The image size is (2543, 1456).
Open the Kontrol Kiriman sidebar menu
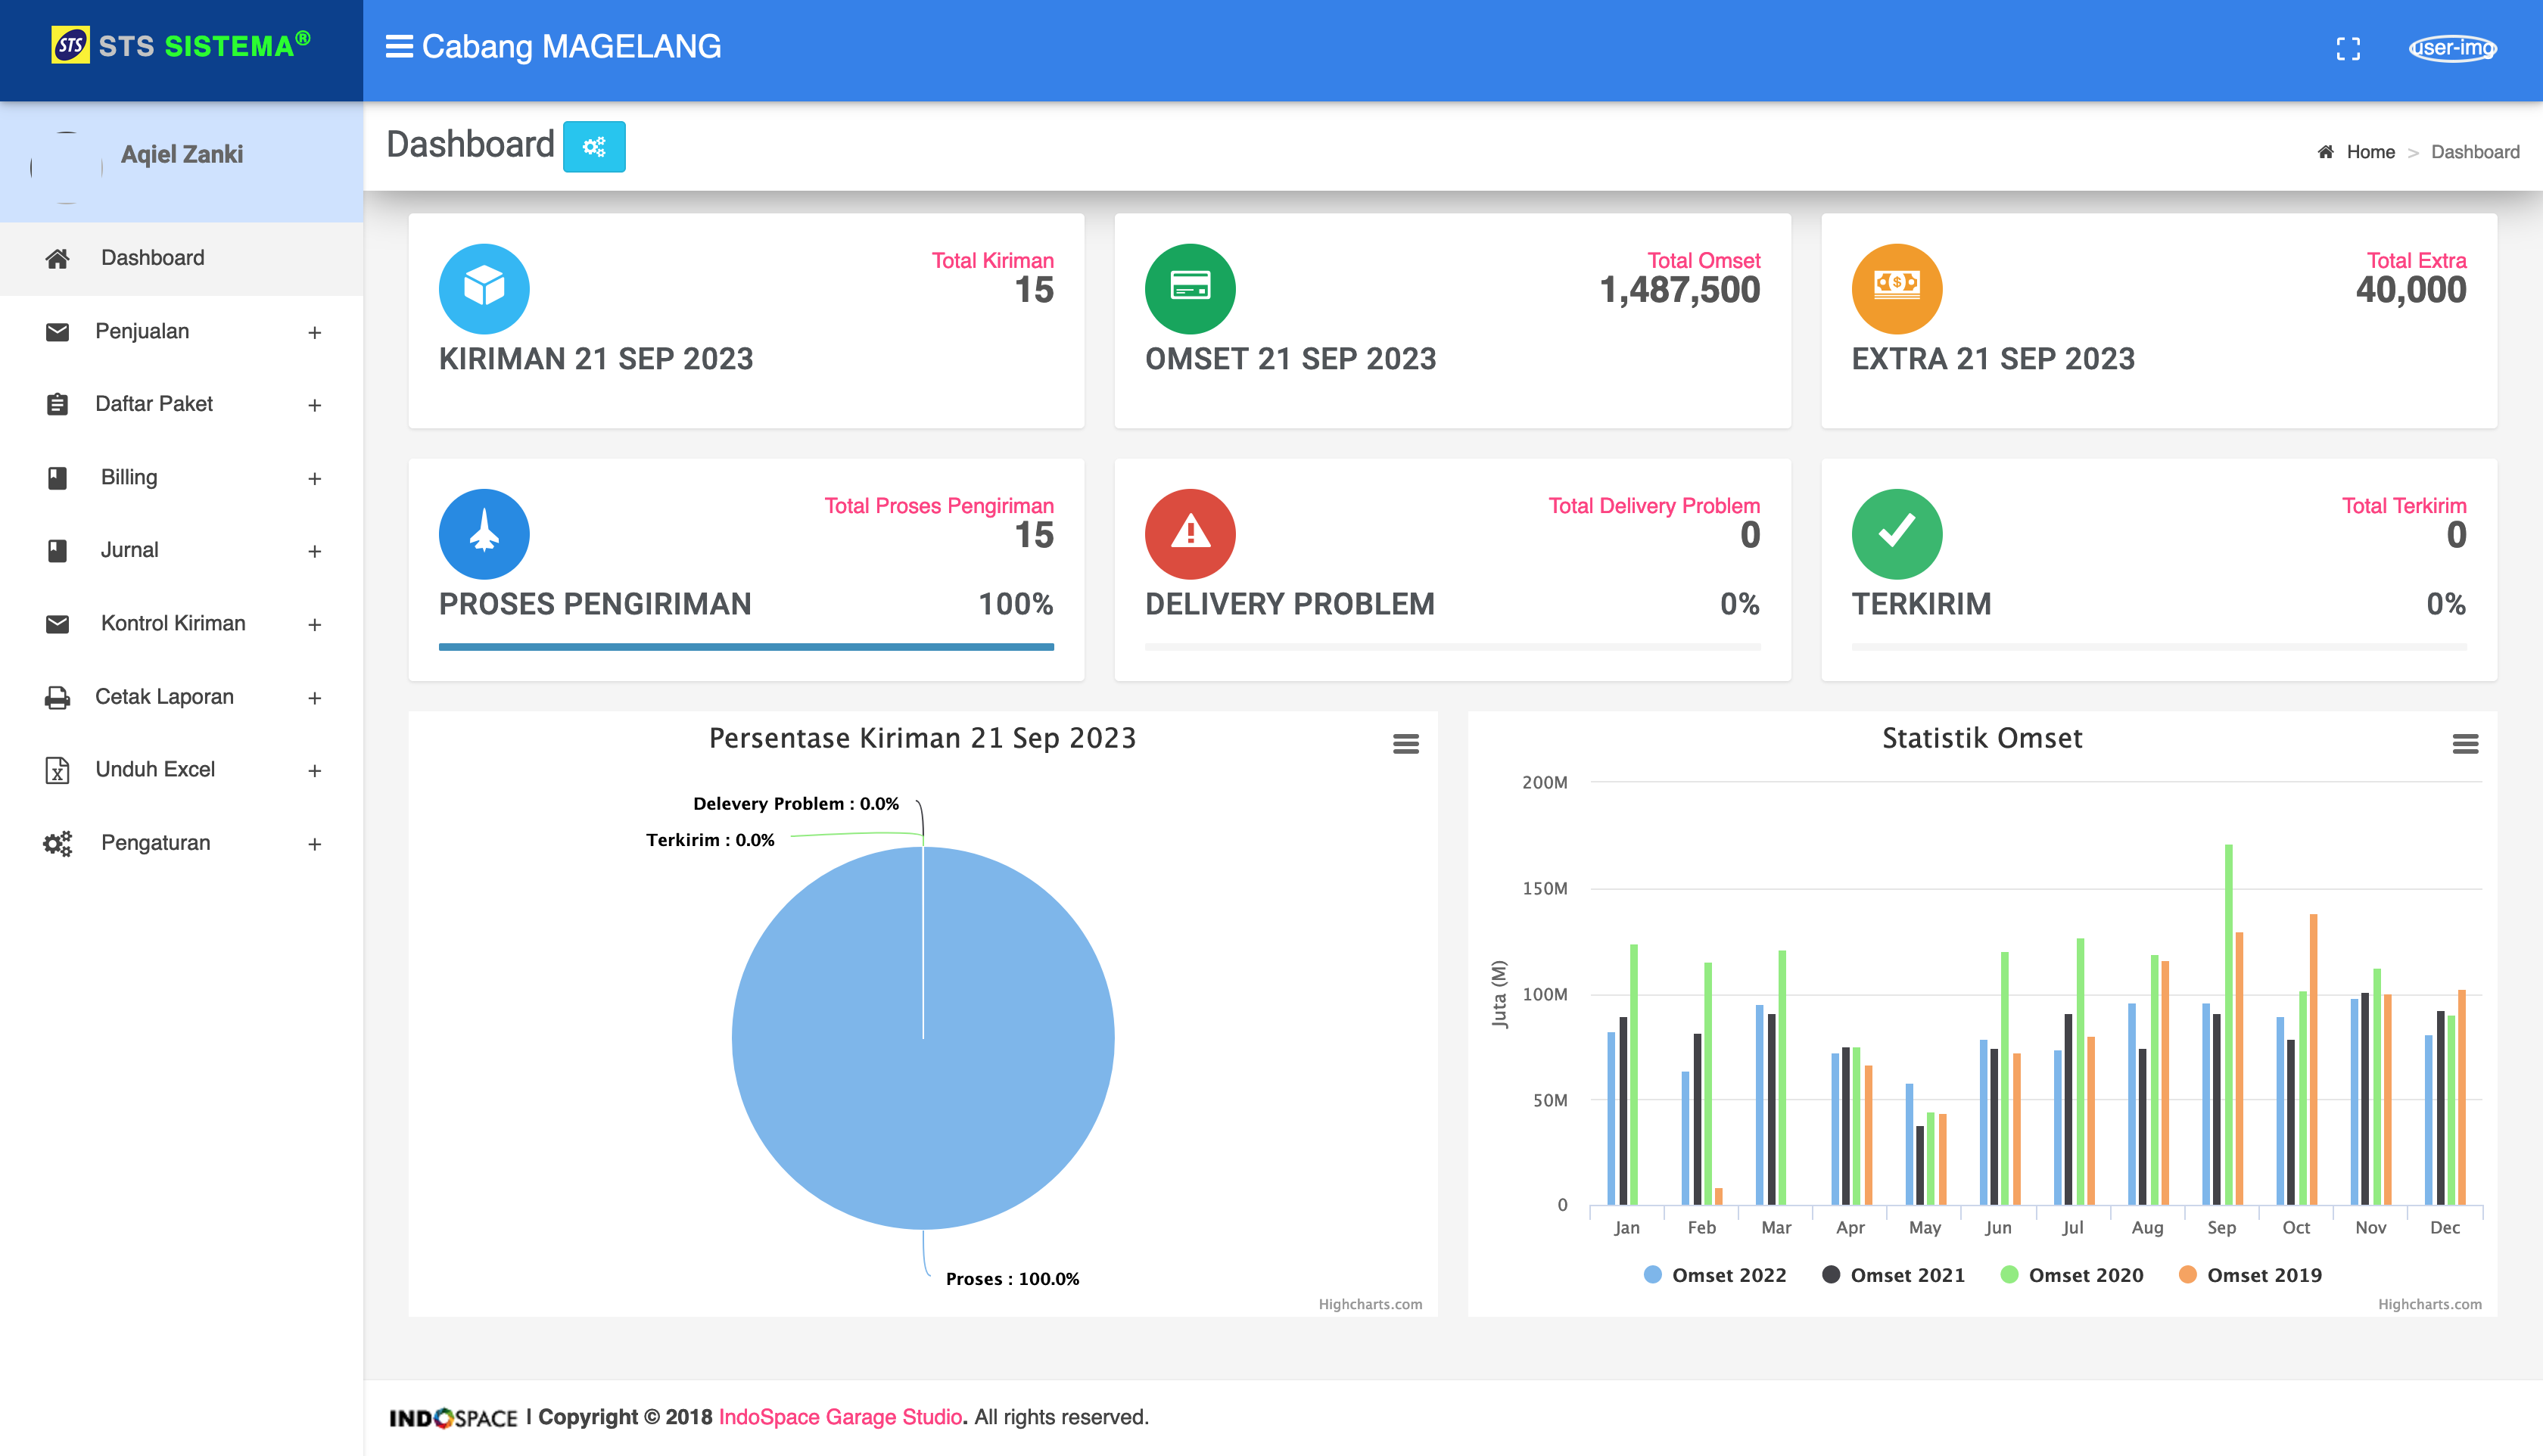pyautogui.click(x=181, y=623)
